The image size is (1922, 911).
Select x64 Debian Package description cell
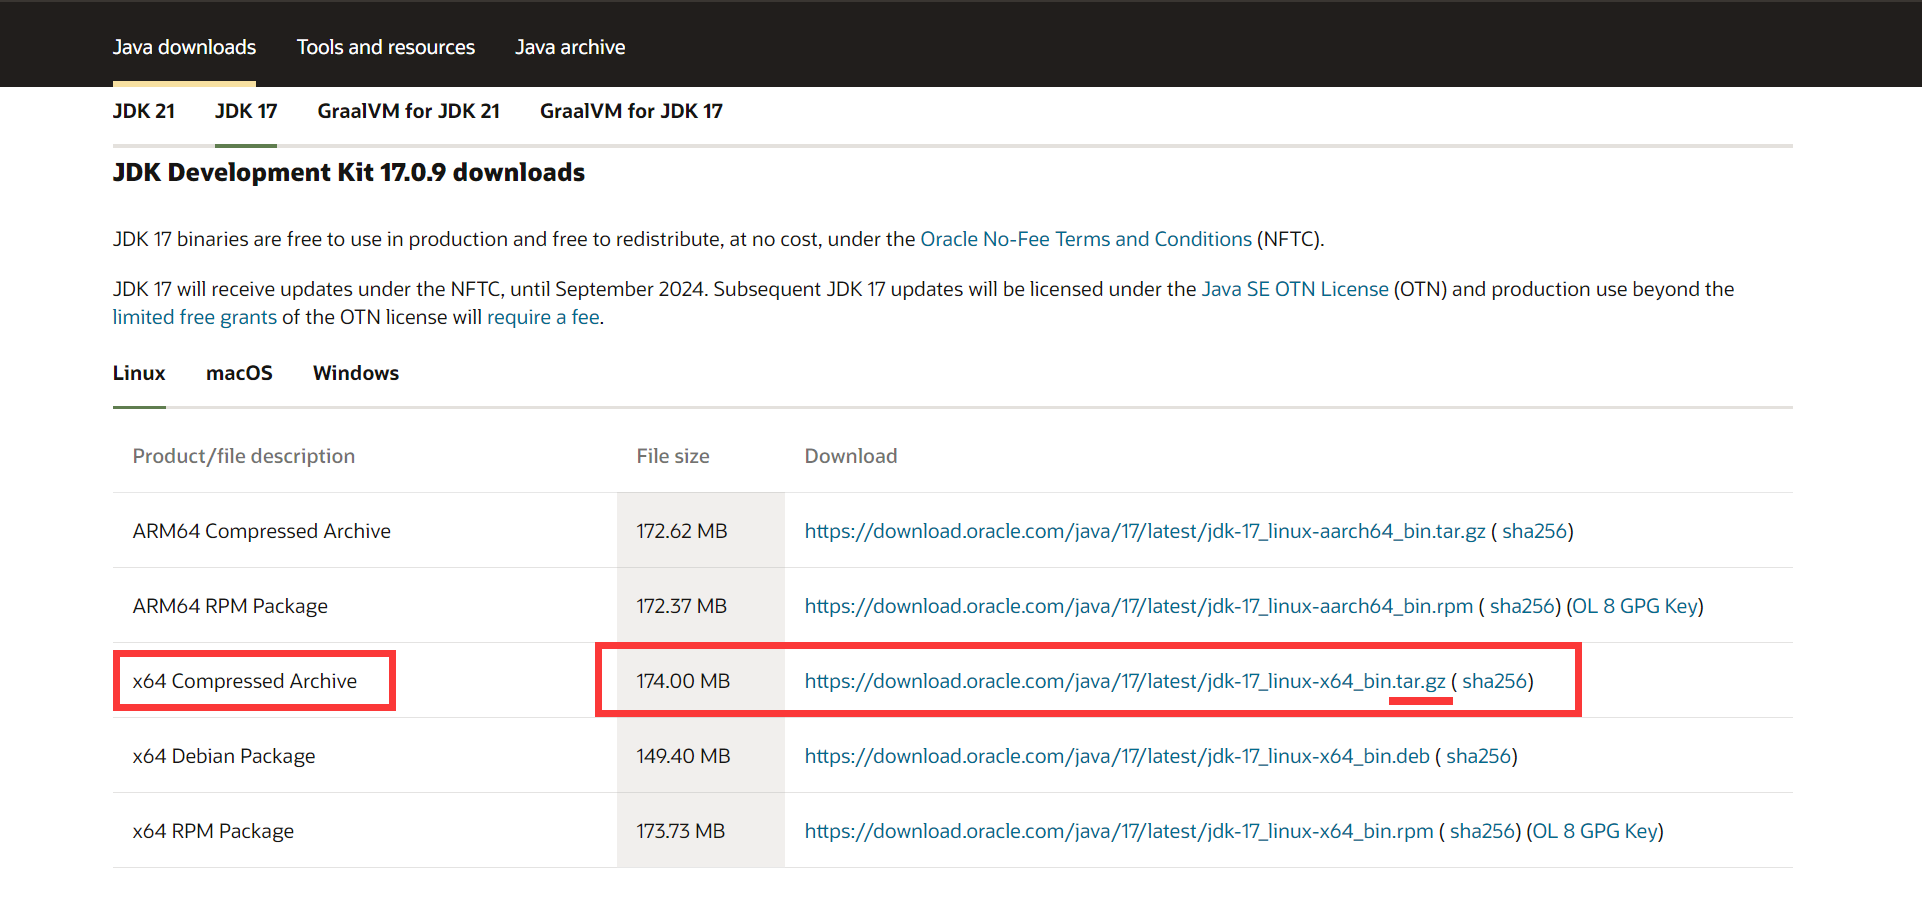(365, 756)
